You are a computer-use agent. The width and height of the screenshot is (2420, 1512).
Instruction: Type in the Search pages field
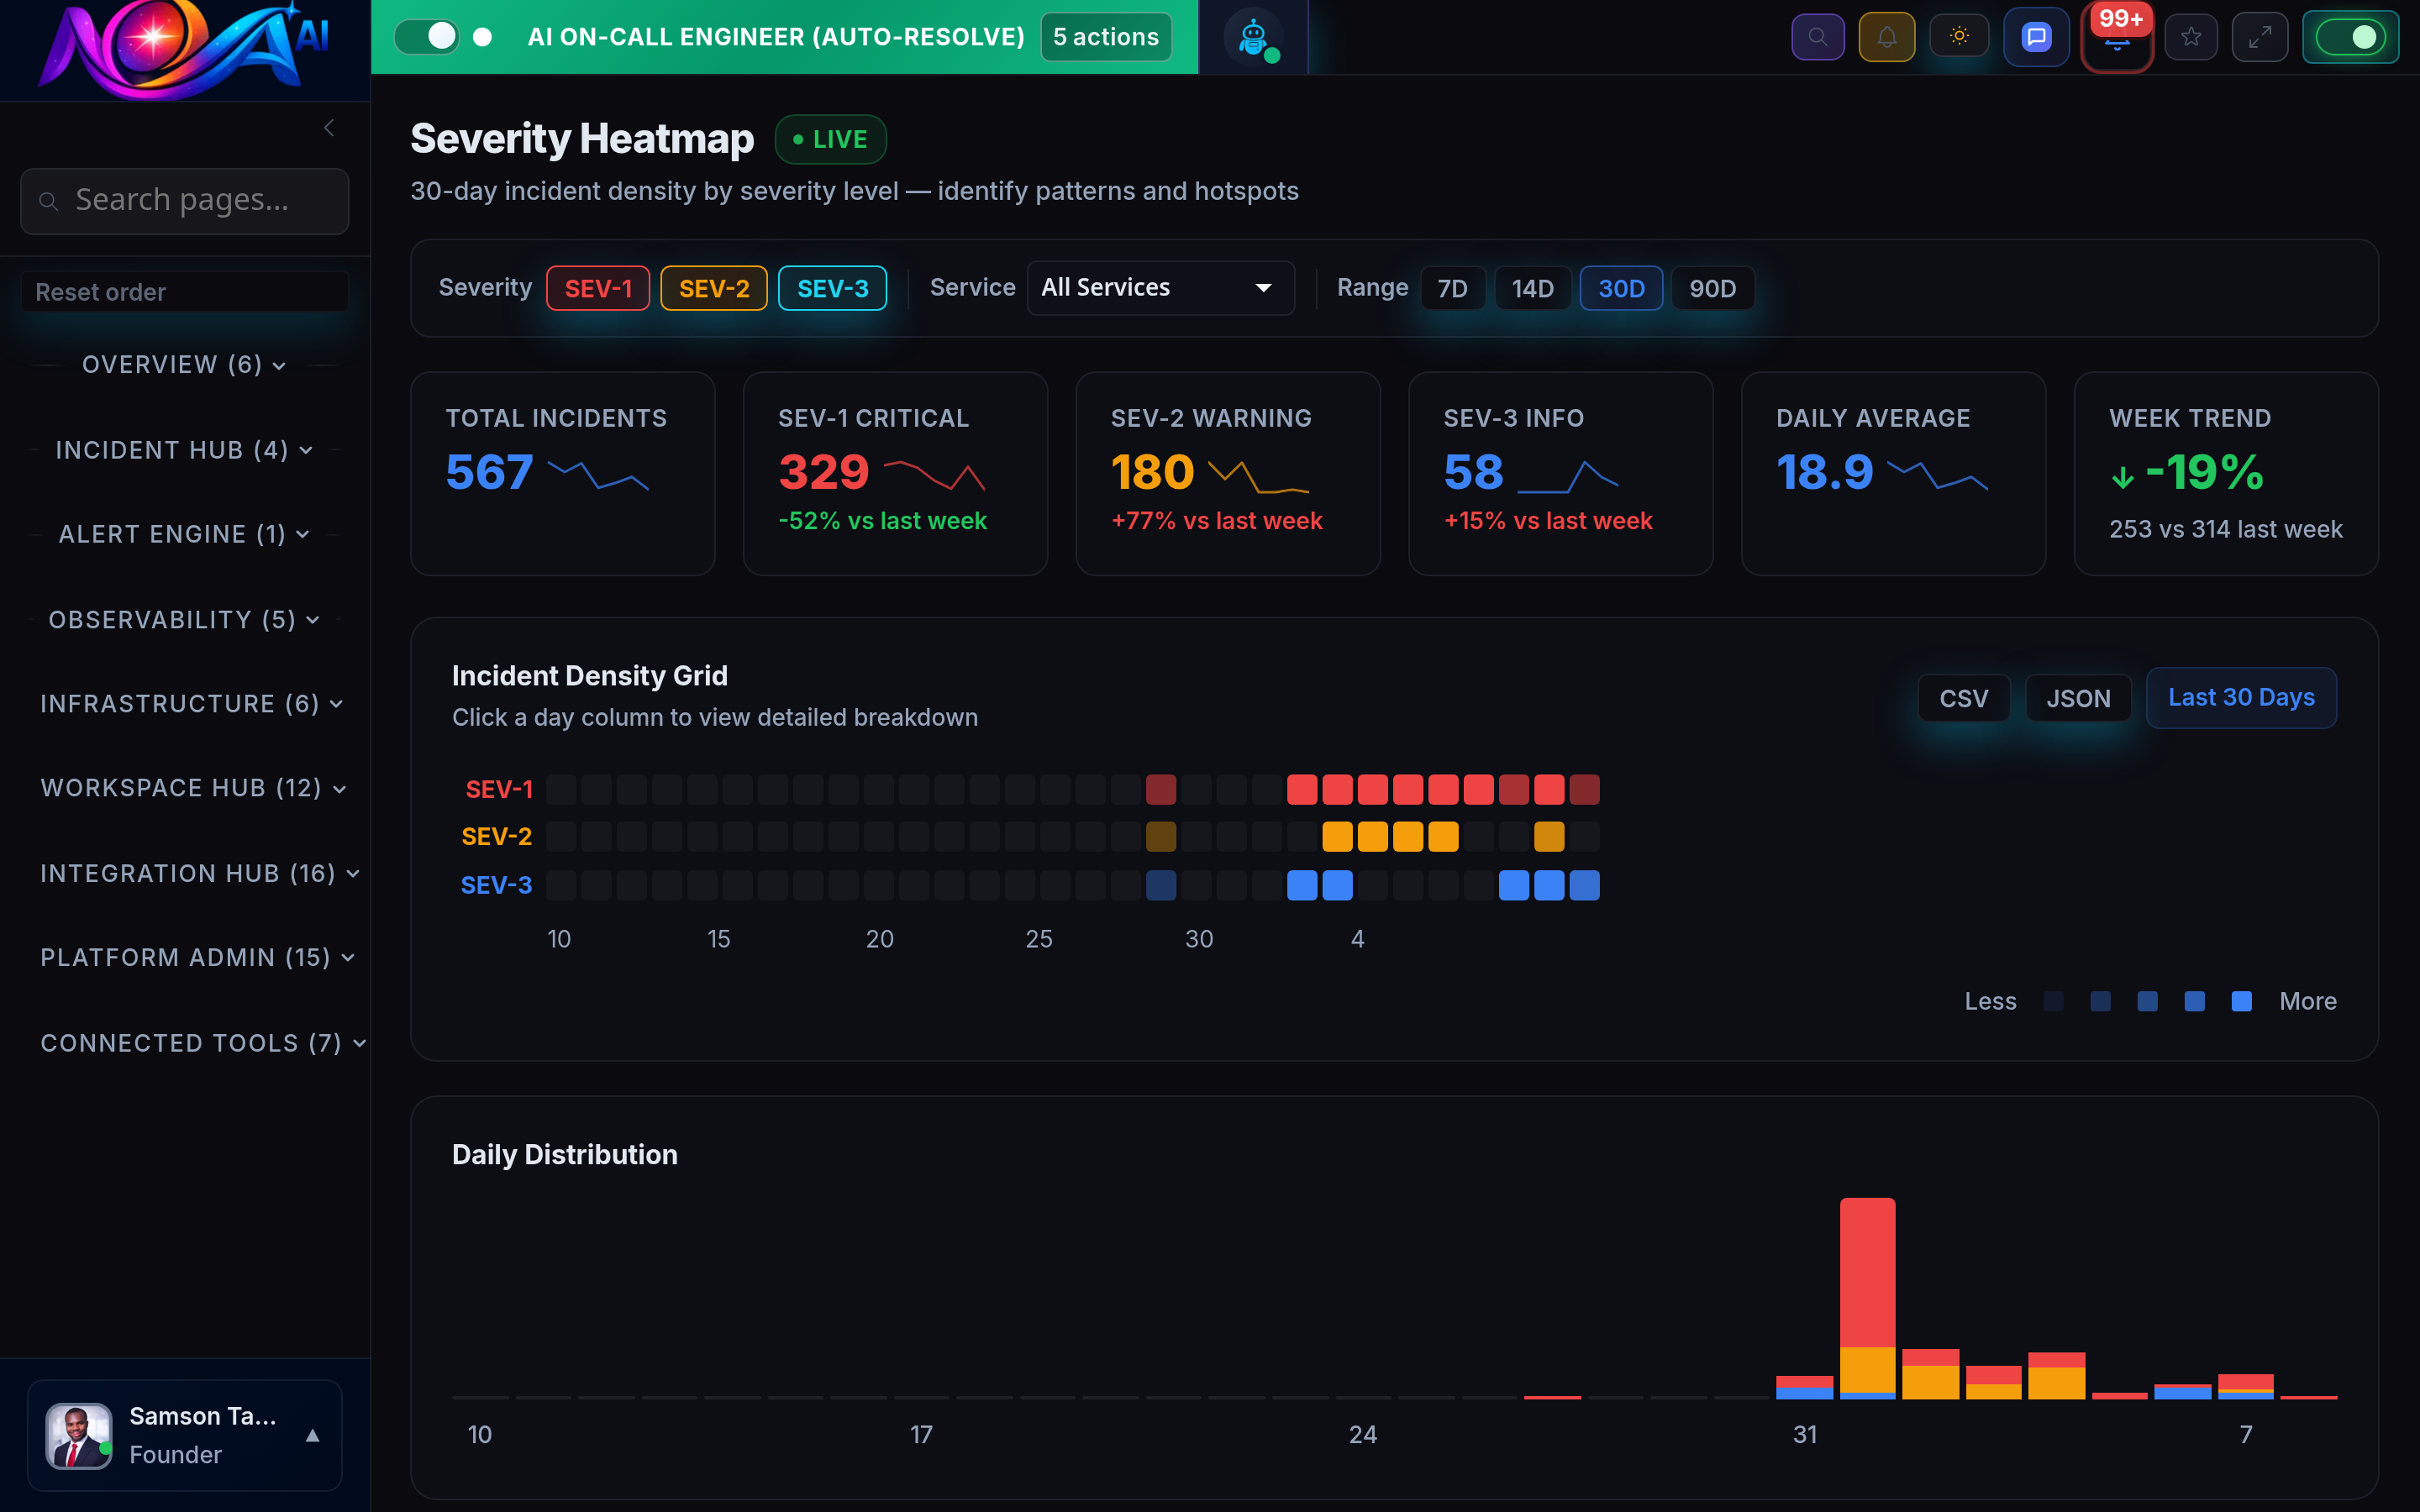(x=184, y=200)
